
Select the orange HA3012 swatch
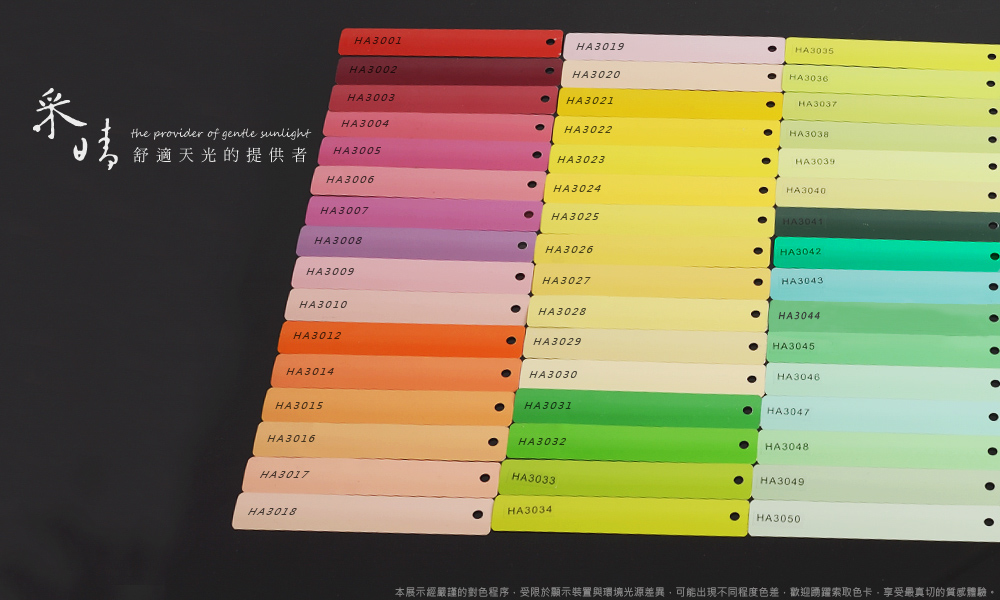400,339
